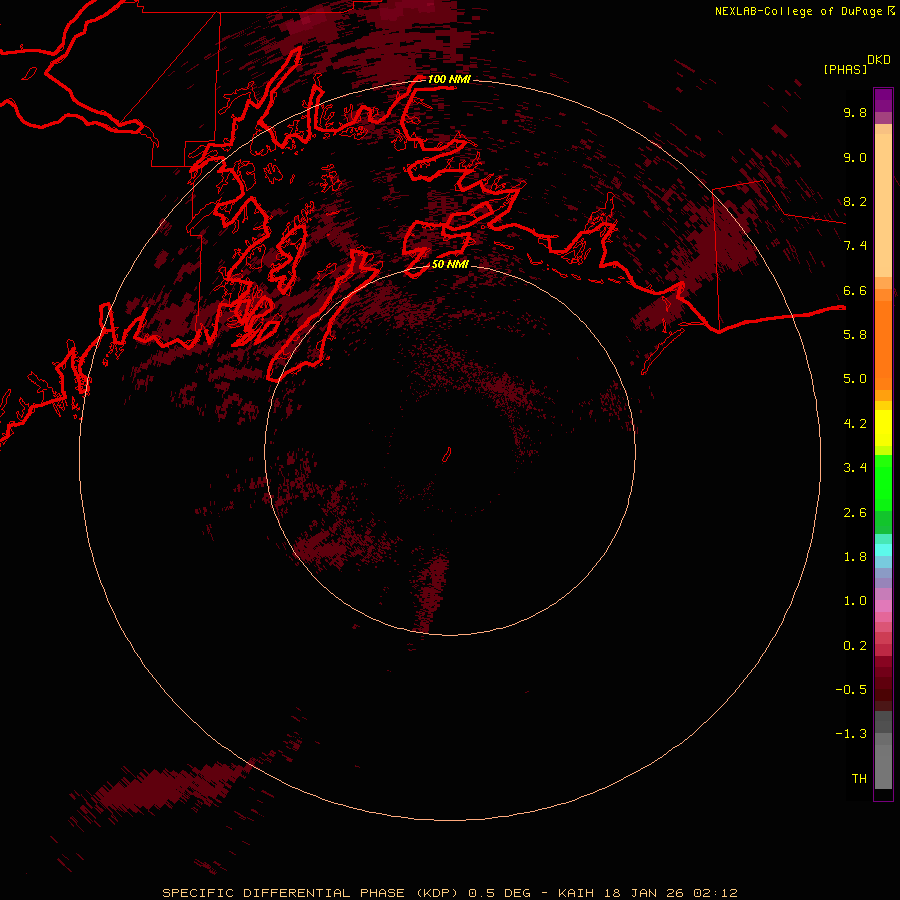Select the 5.8 scale value
This screenshot has width=900, height=900.
coord(855,335)
